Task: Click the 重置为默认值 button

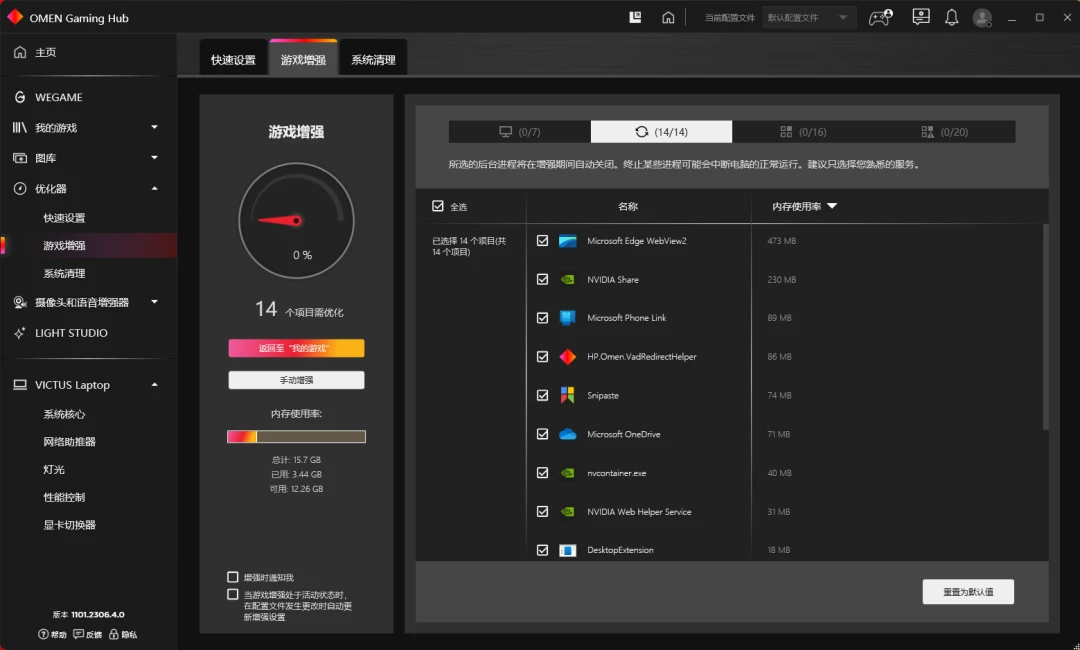Action: [968, 591]
